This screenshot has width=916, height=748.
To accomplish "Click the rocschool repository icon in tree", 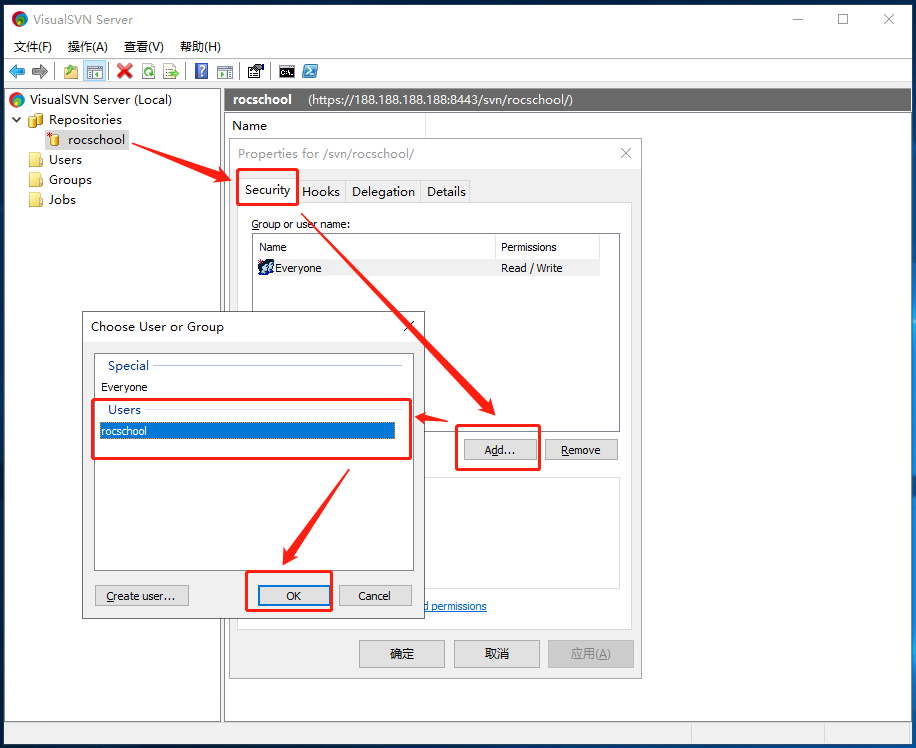I will point(54,139).
